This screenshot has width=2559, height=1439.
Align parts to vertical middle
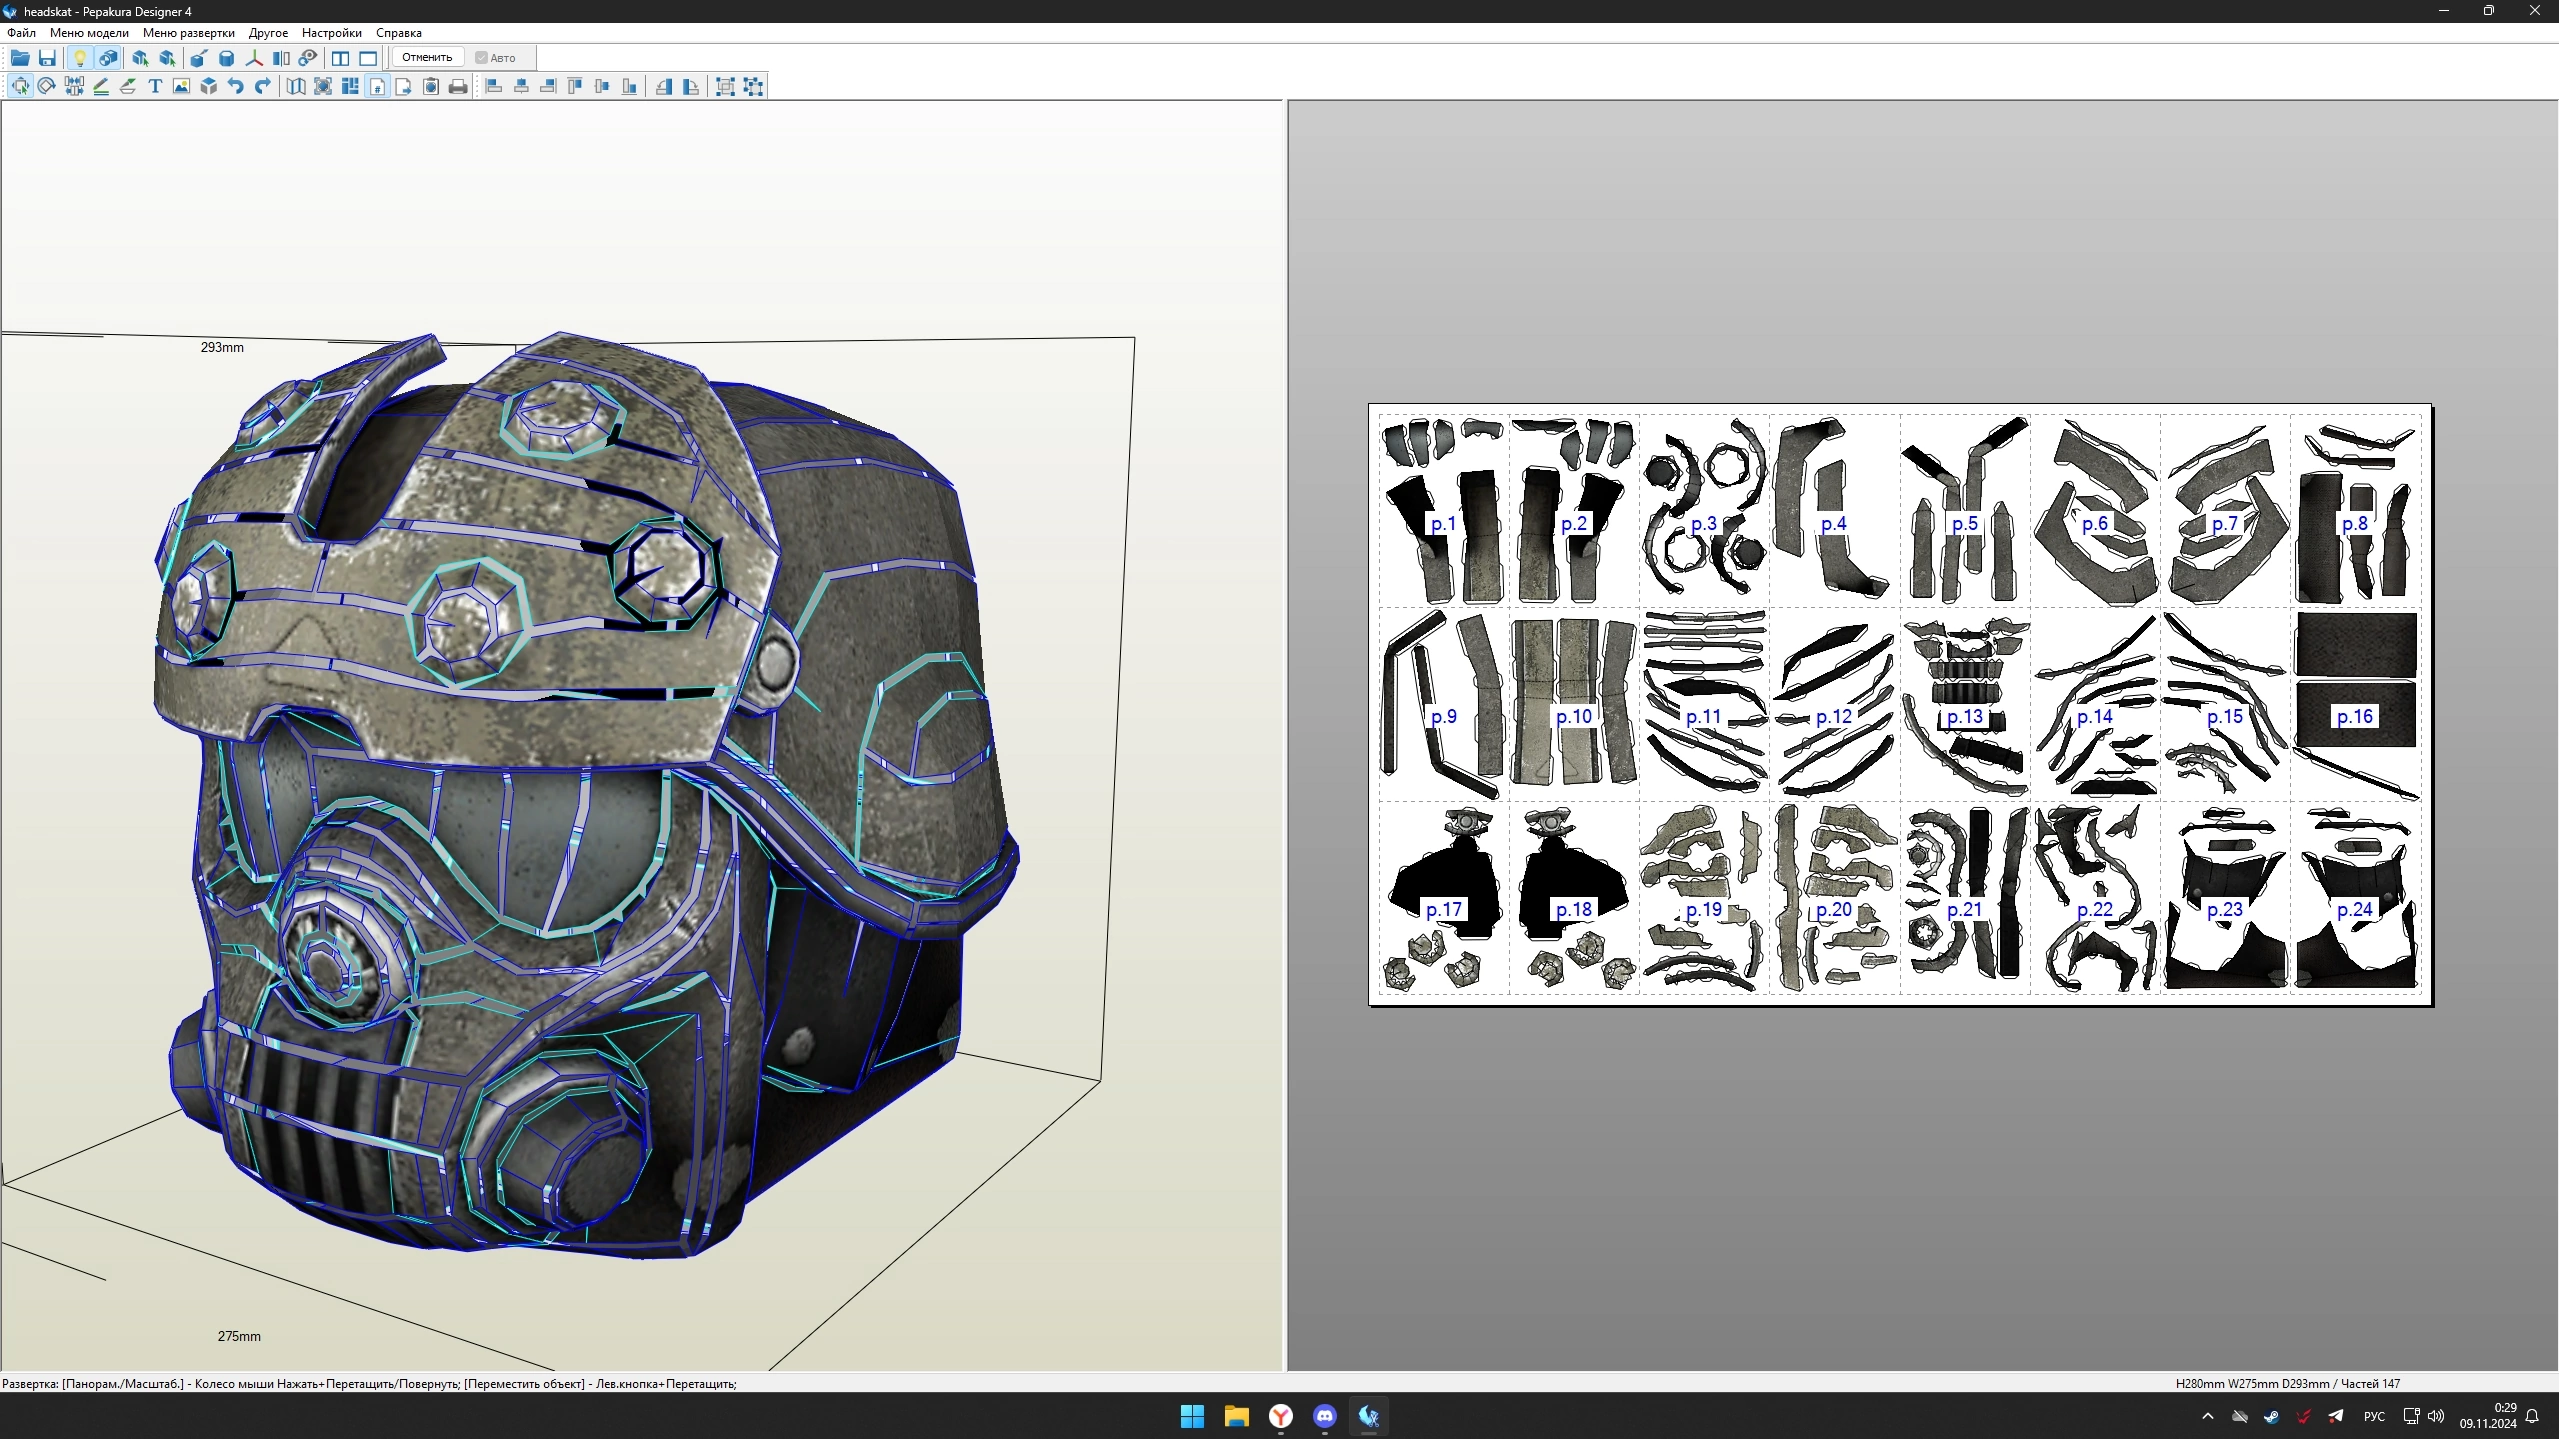(602, 86)
